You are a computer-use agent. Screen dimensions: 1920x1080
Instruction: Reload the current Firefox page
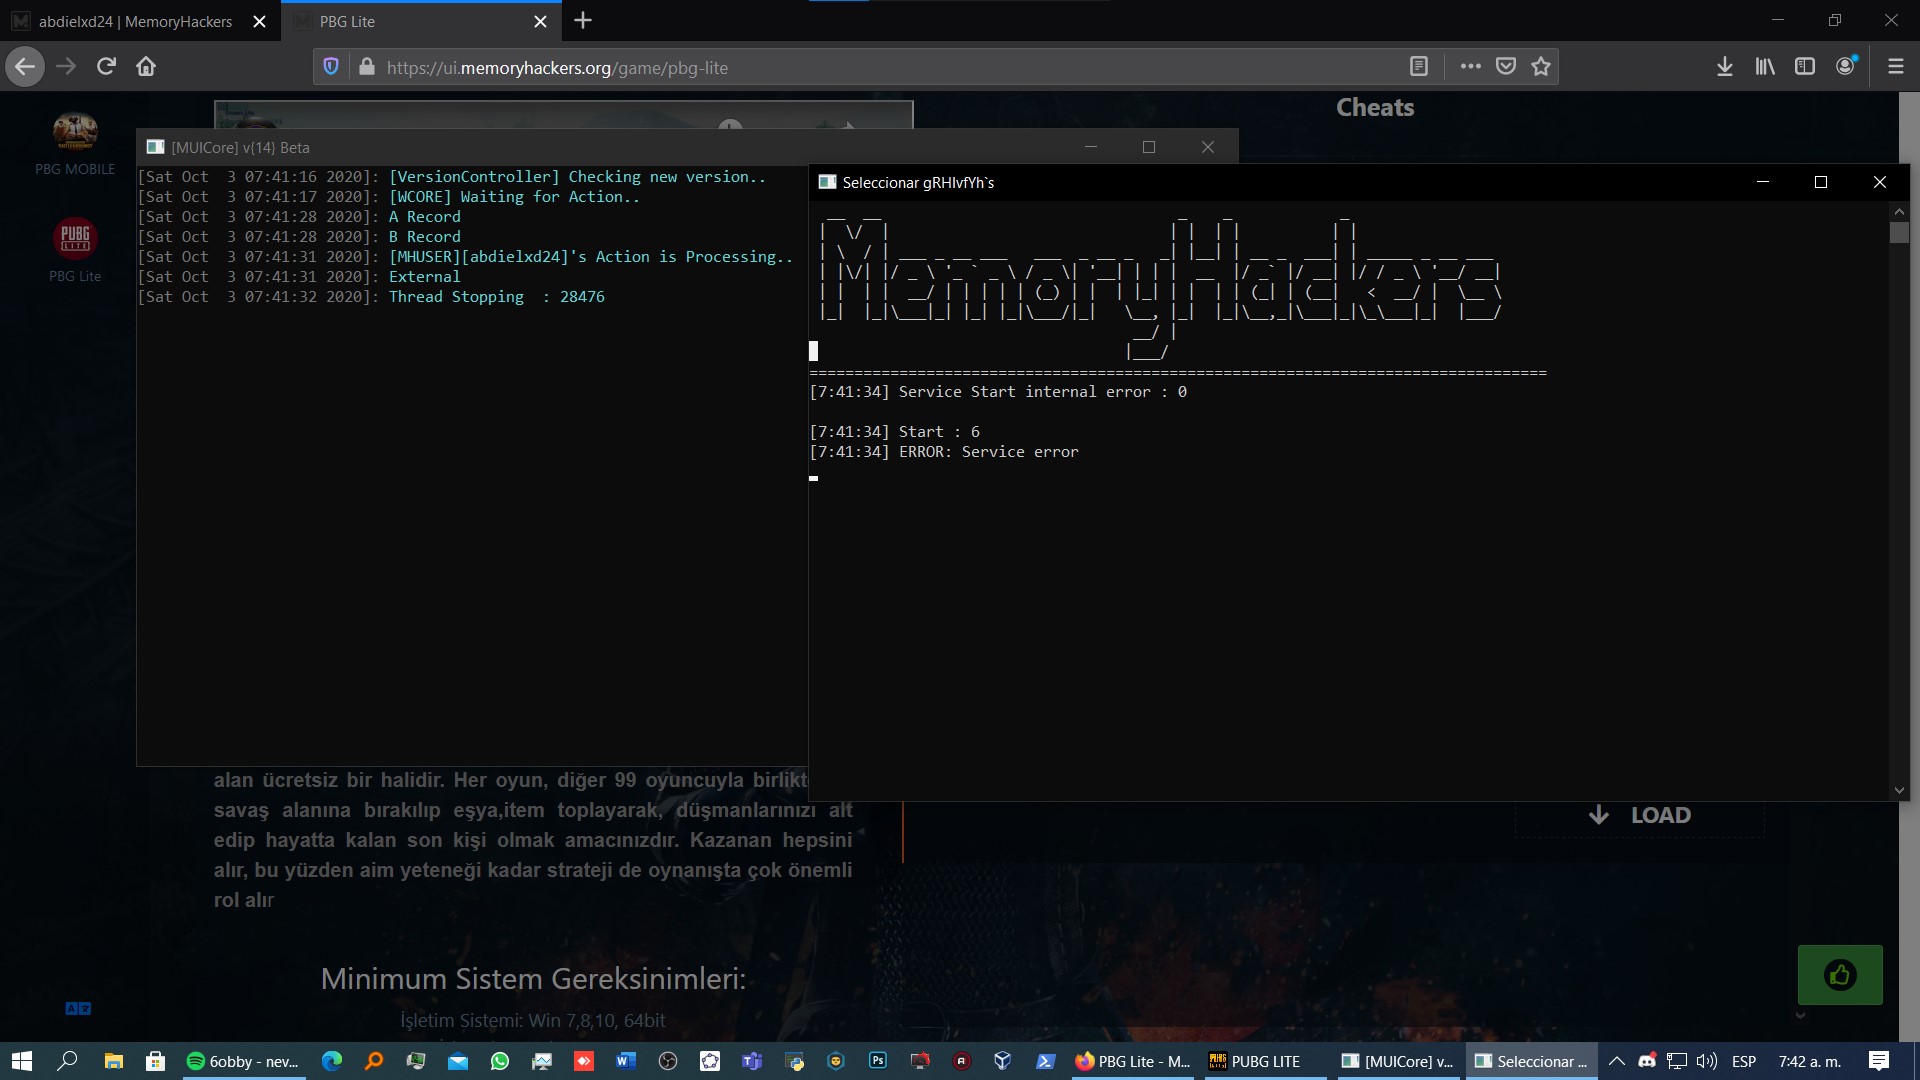pos(106,67)
